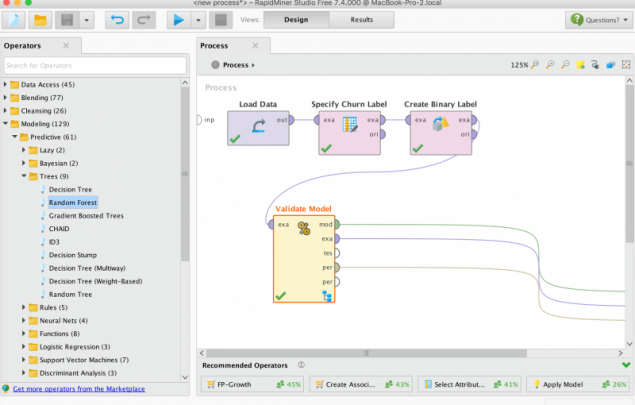This screenshot has height=405, width=635.
Task: Open a process with folder icon
Action: pos(40,20)
